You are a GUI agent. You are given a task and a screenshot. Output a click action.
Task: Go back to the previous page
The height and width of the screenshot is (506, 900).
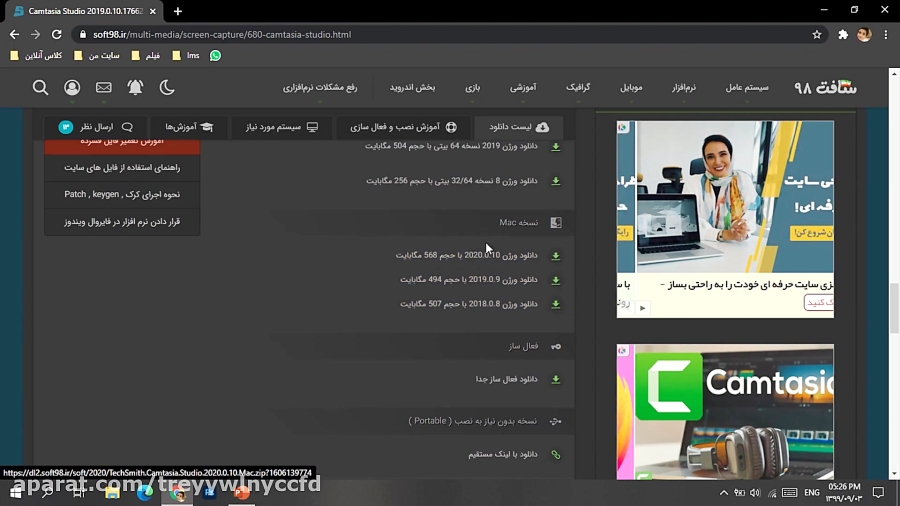(x=14, y=34)
